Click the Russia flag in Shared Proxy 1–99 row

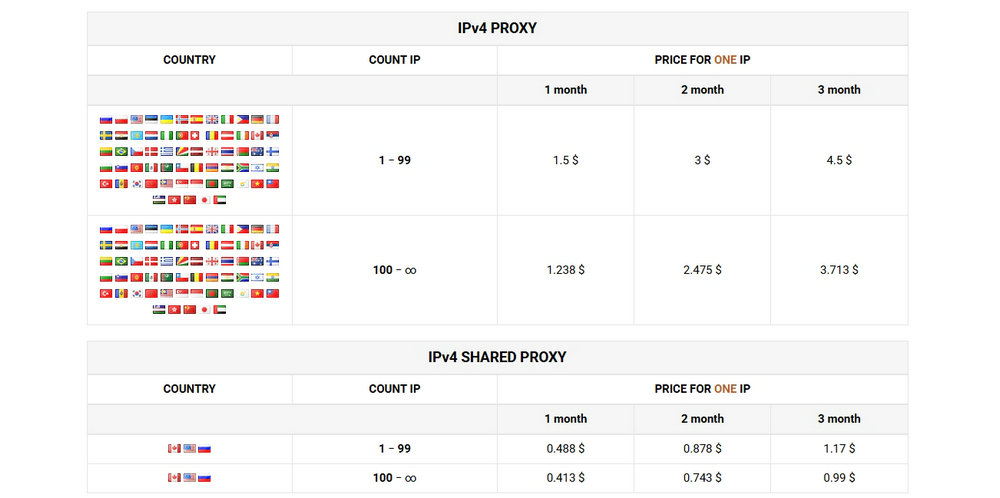coord(205,448)
